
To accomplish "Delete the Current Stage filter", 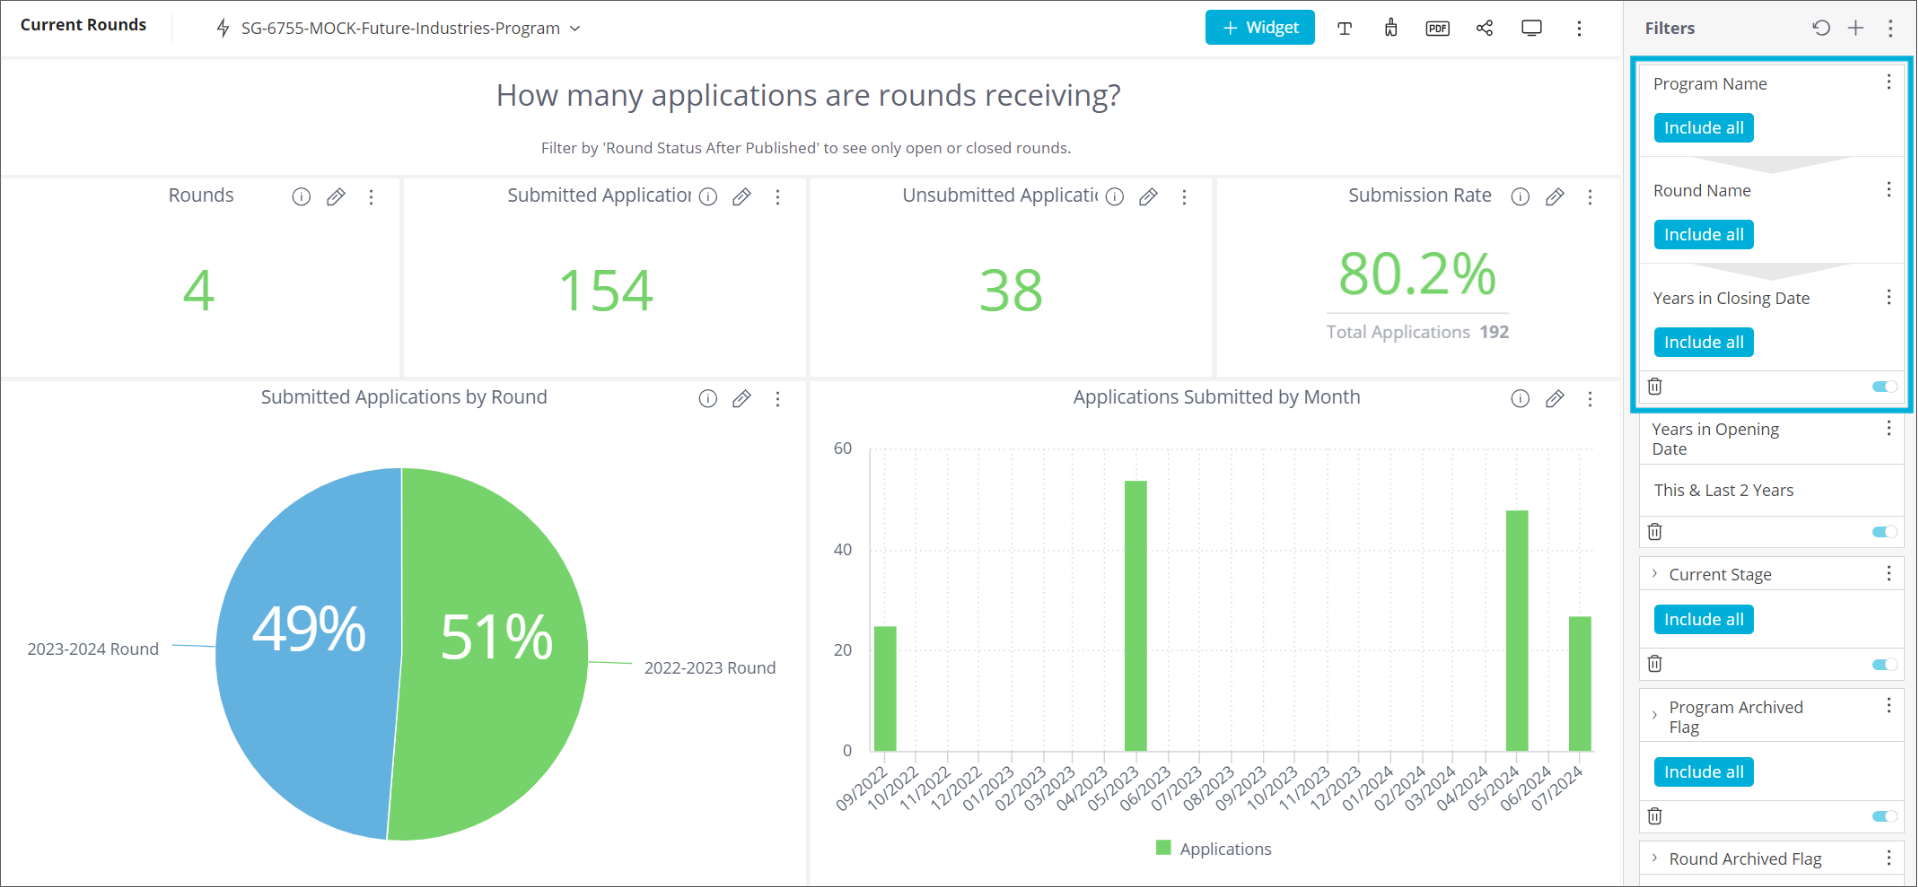I will [1655, 664].
